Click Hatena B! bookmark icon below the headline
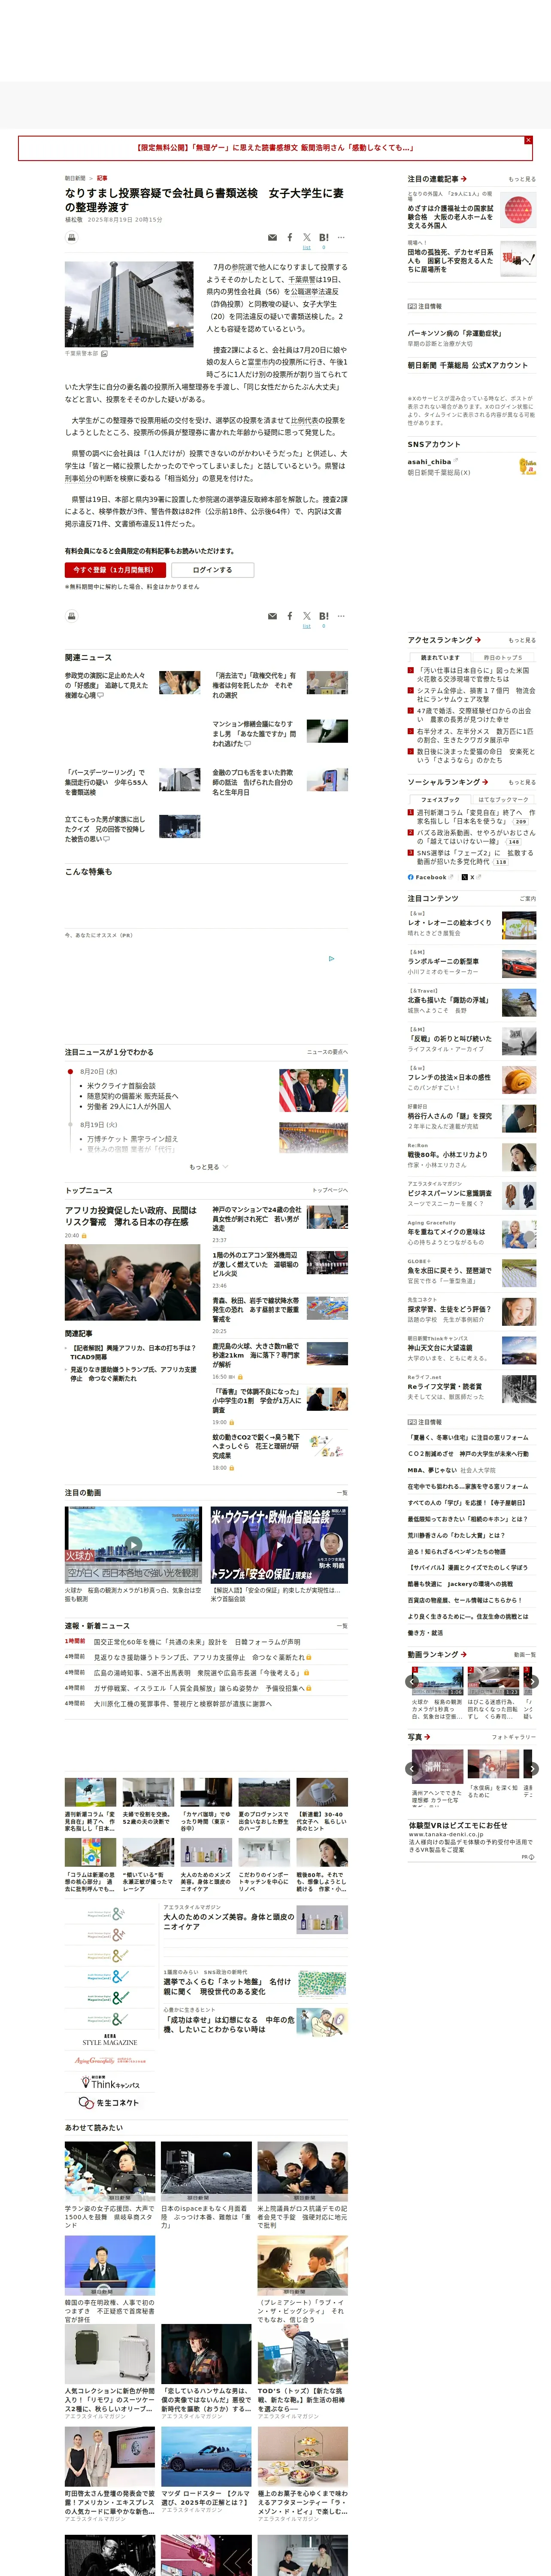551x2576 pixels. click(x=324, y=238)
